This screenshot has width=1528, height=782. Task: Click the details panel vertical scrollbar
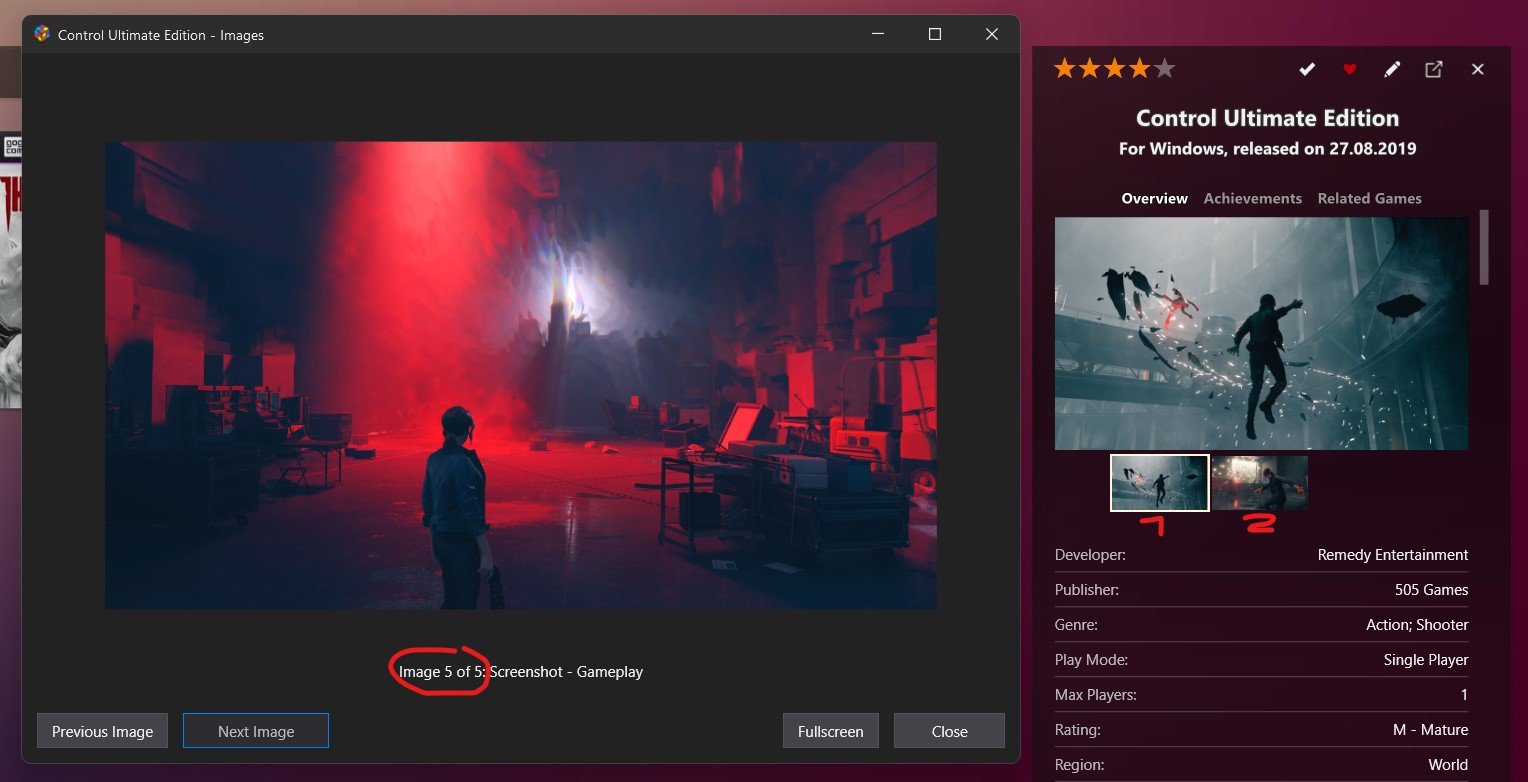1484,246
